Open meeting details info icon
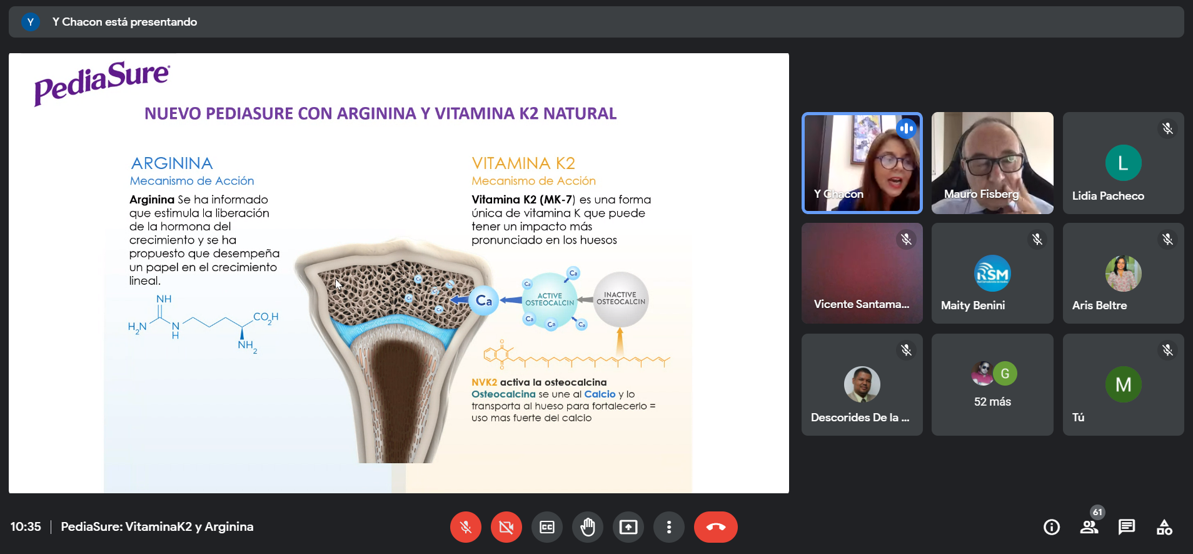This screenshot has height=554, width=1193. click(x=1051, y=527)
